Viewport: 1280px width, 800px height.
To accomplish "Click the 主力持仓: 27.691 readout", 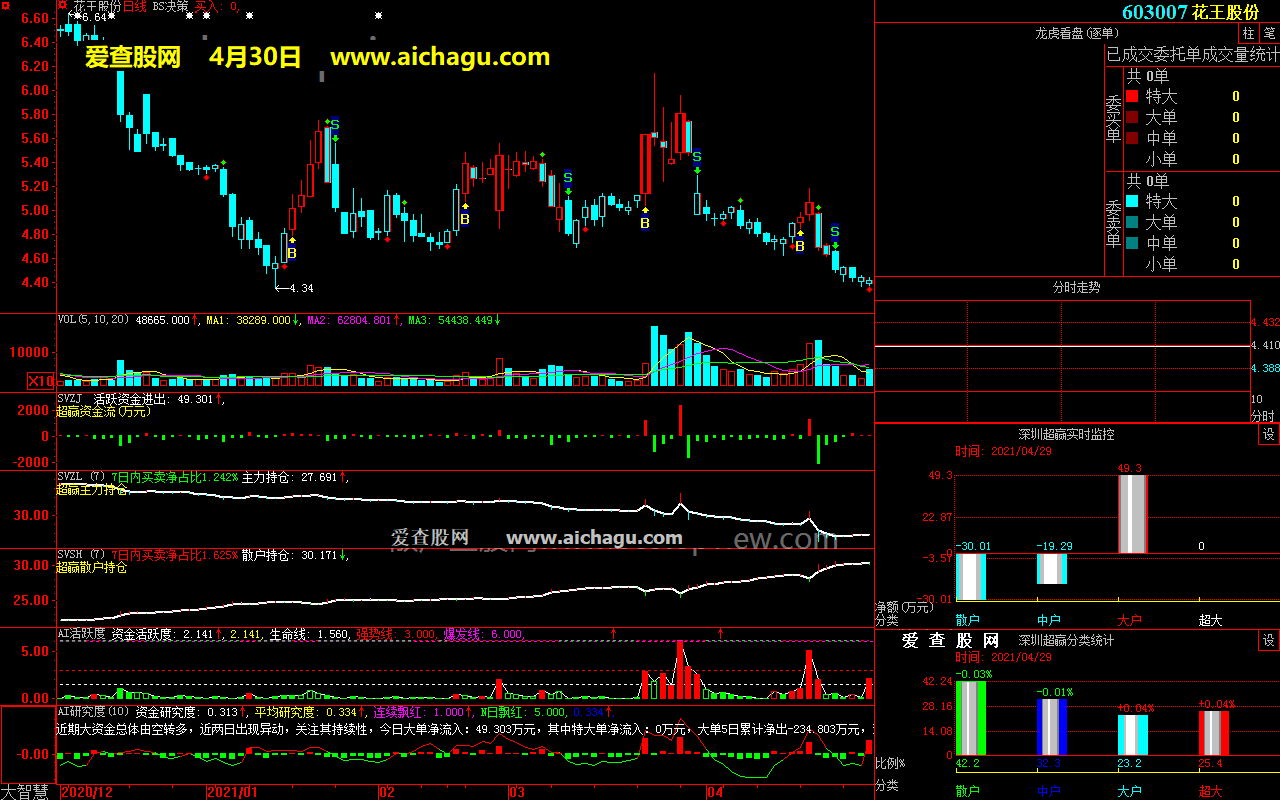I will coord(290,477).
